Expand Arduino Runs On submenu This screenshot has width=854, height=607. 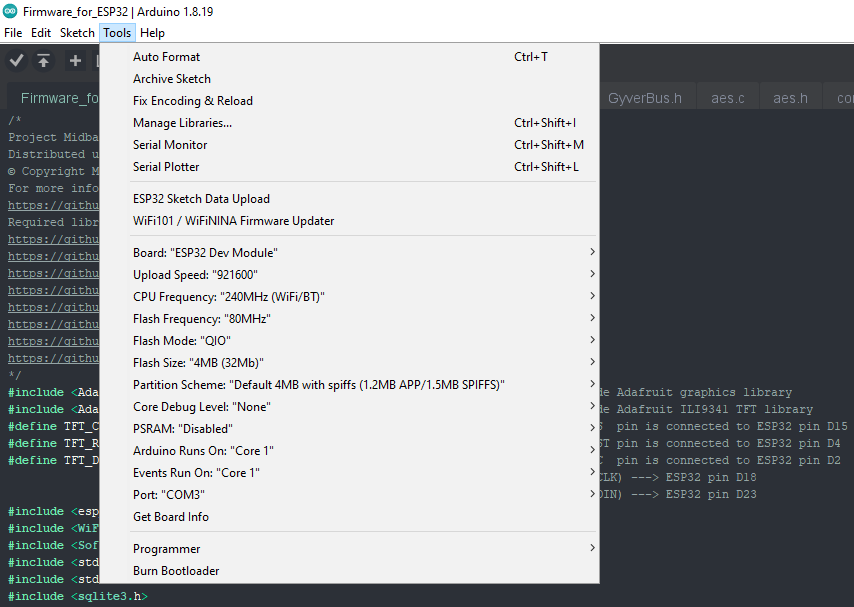click(349, 451)
